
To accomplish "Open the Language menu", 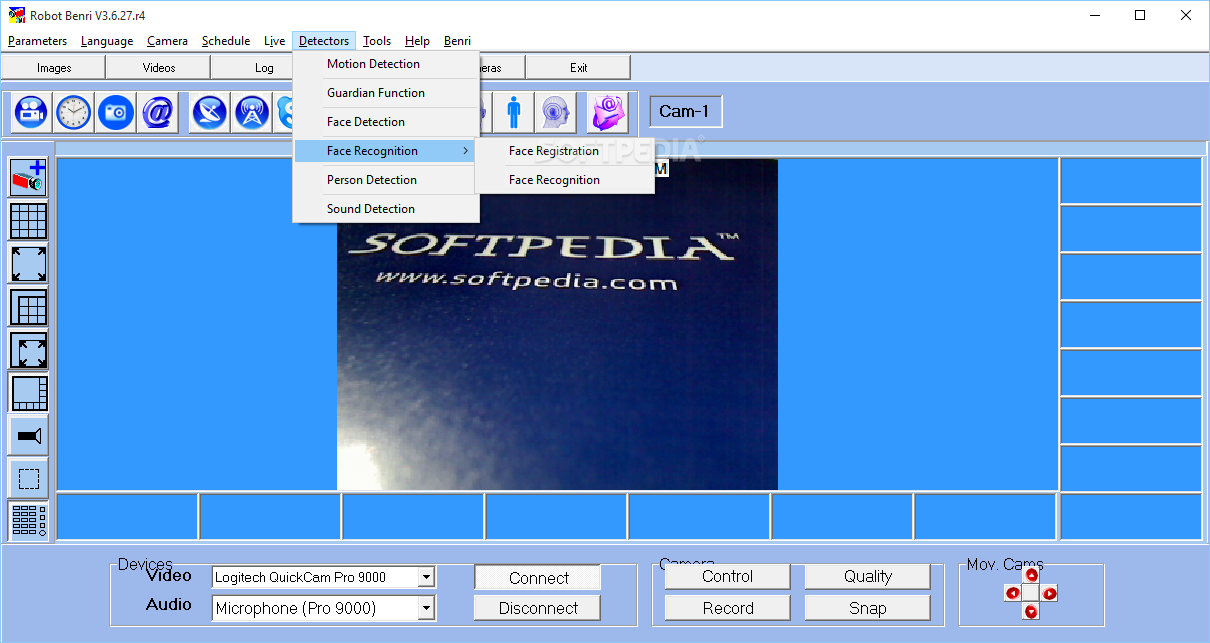I will coord(107,41).
